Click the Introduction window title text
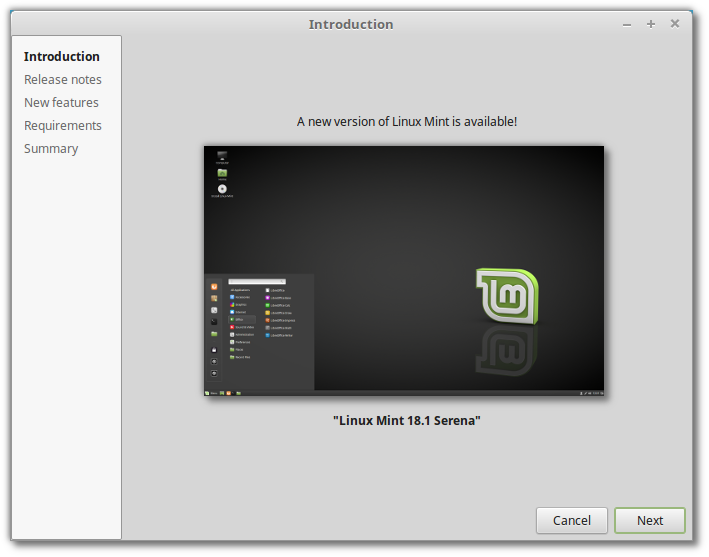709x557 pixels. tap(351, 24)
